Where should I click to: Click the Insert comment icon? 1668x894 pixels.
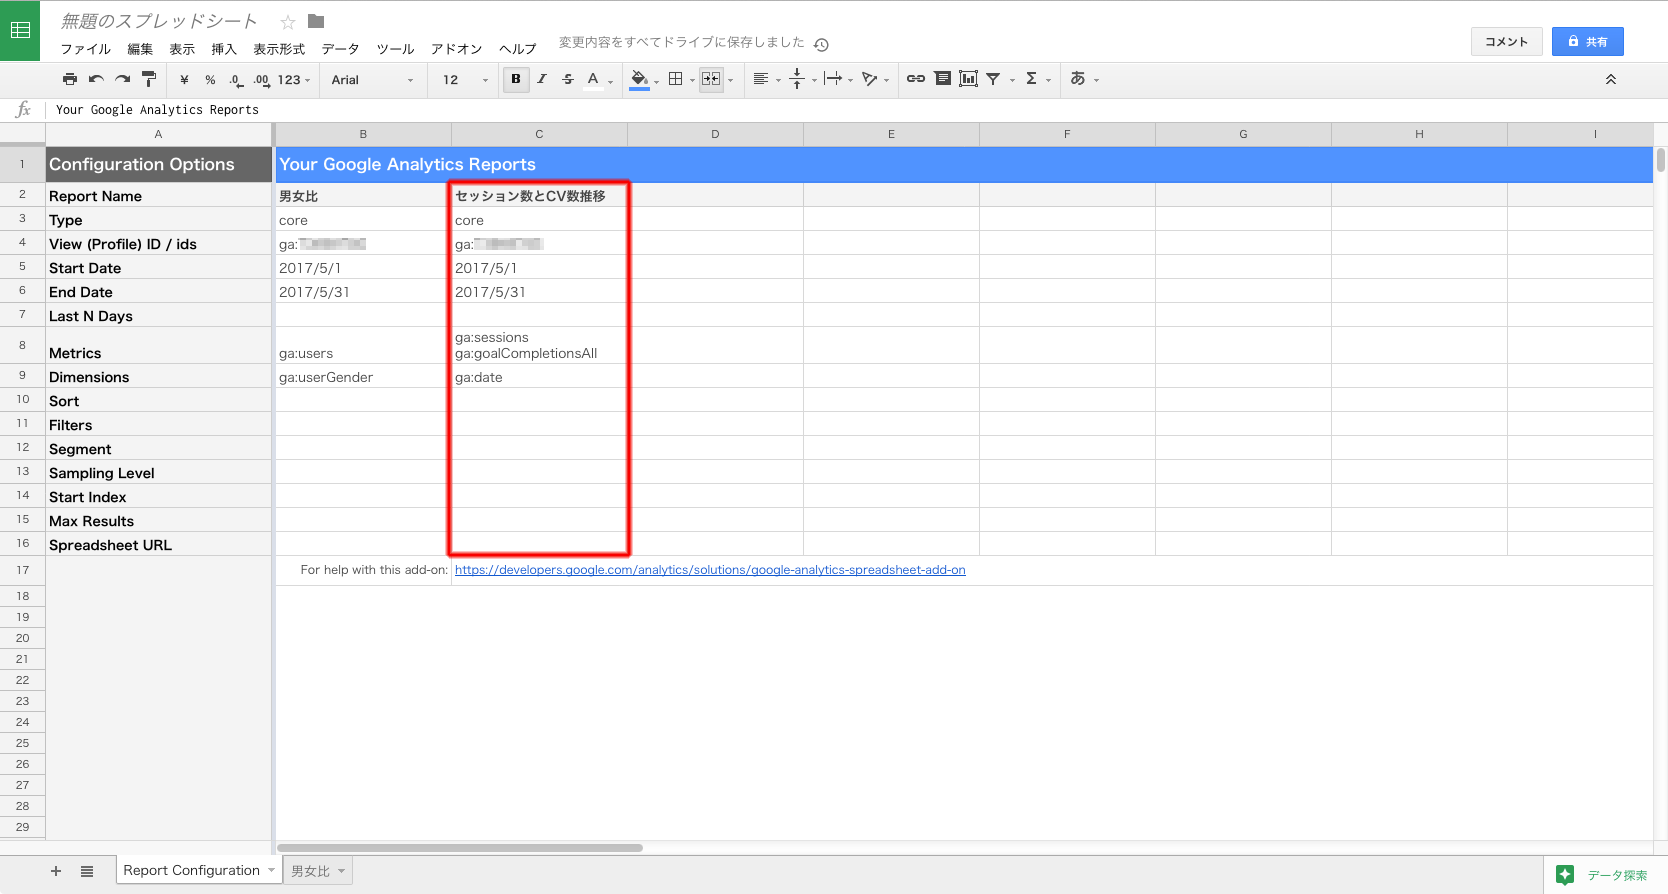click(x=942, y=79)
